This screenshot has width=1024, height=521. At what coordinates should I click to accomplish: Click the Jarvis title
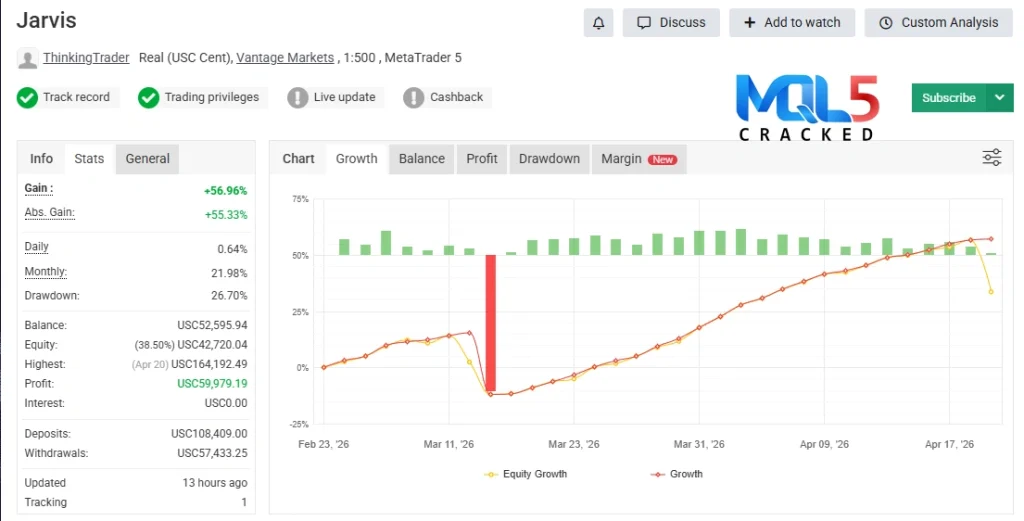click(x=46, y=20)
